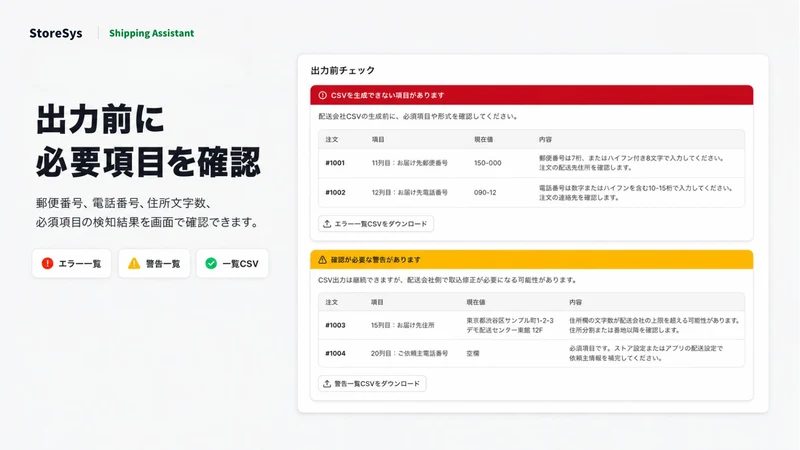Click the StoreSys logo text
This screenshot has height=450, width=800.
click(56, 33)
